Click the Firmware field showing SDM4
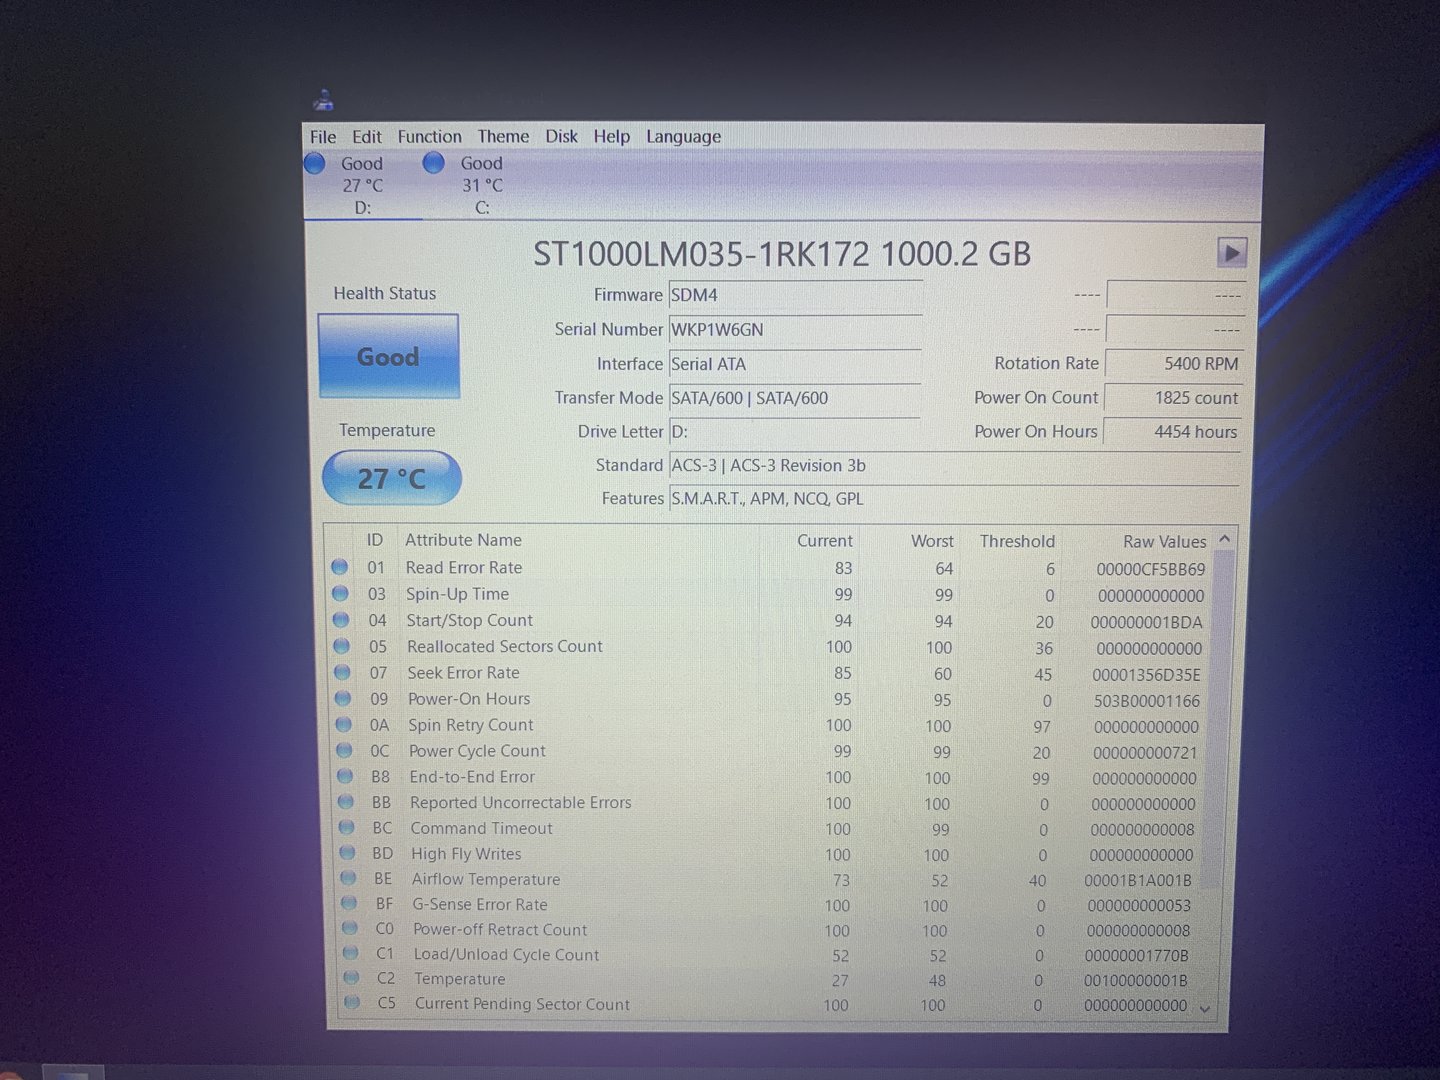 794,296
